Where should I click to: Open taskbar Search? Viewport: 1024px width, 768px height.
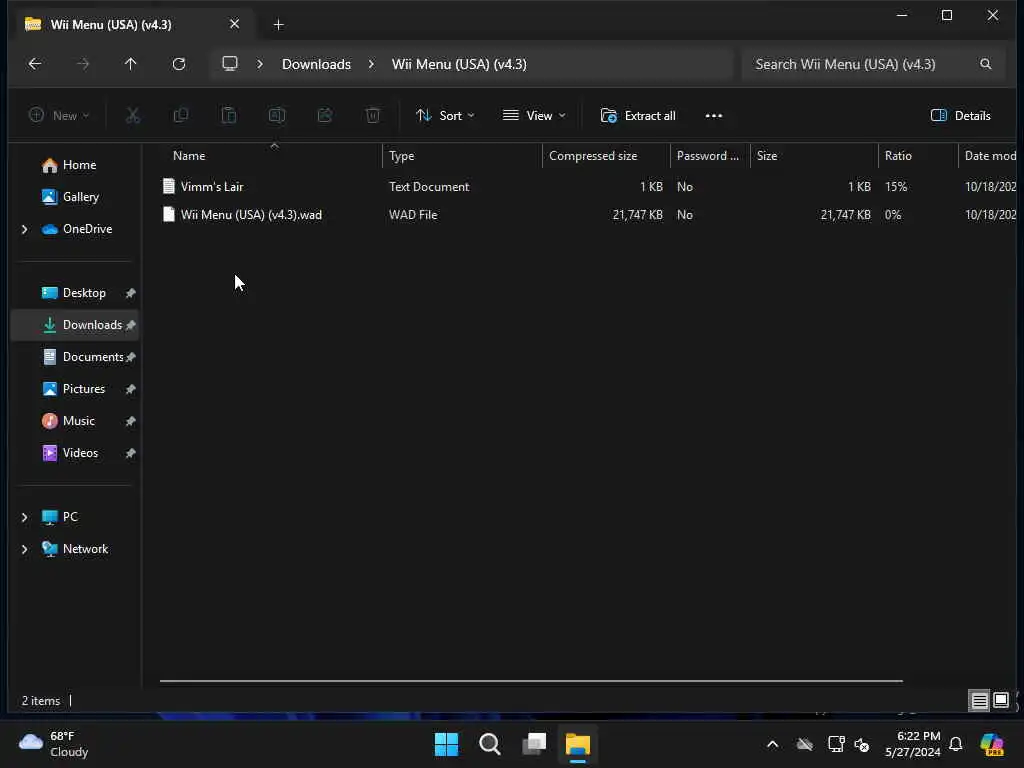[x=490, y=744]
